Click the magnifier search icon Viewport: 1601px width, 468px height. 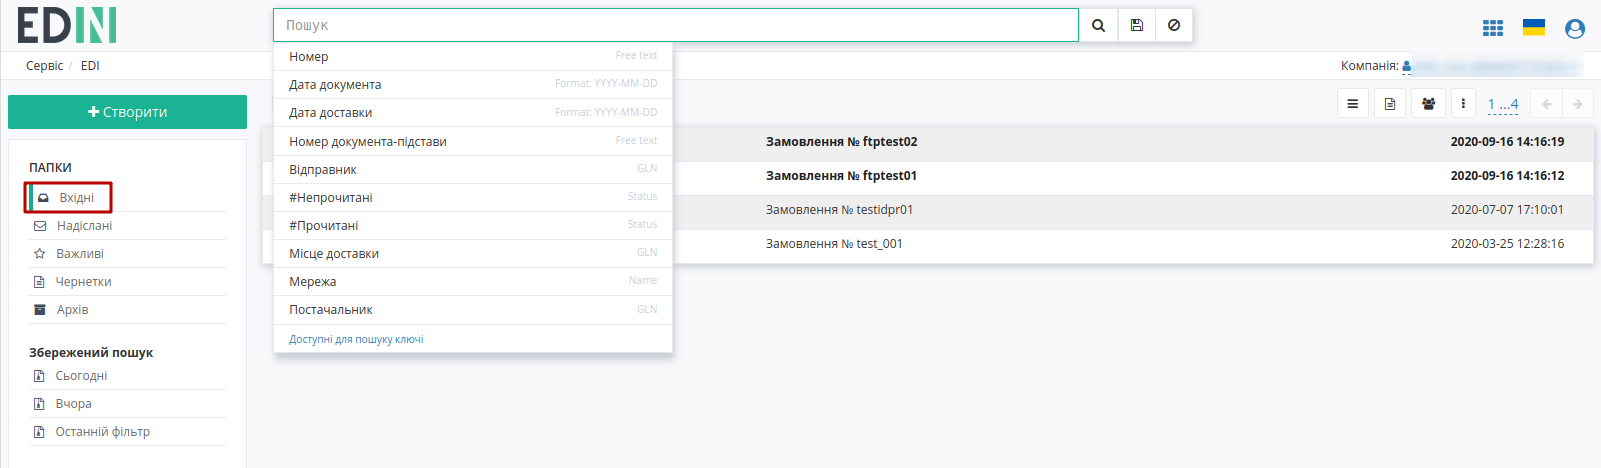pos(1098,25)
